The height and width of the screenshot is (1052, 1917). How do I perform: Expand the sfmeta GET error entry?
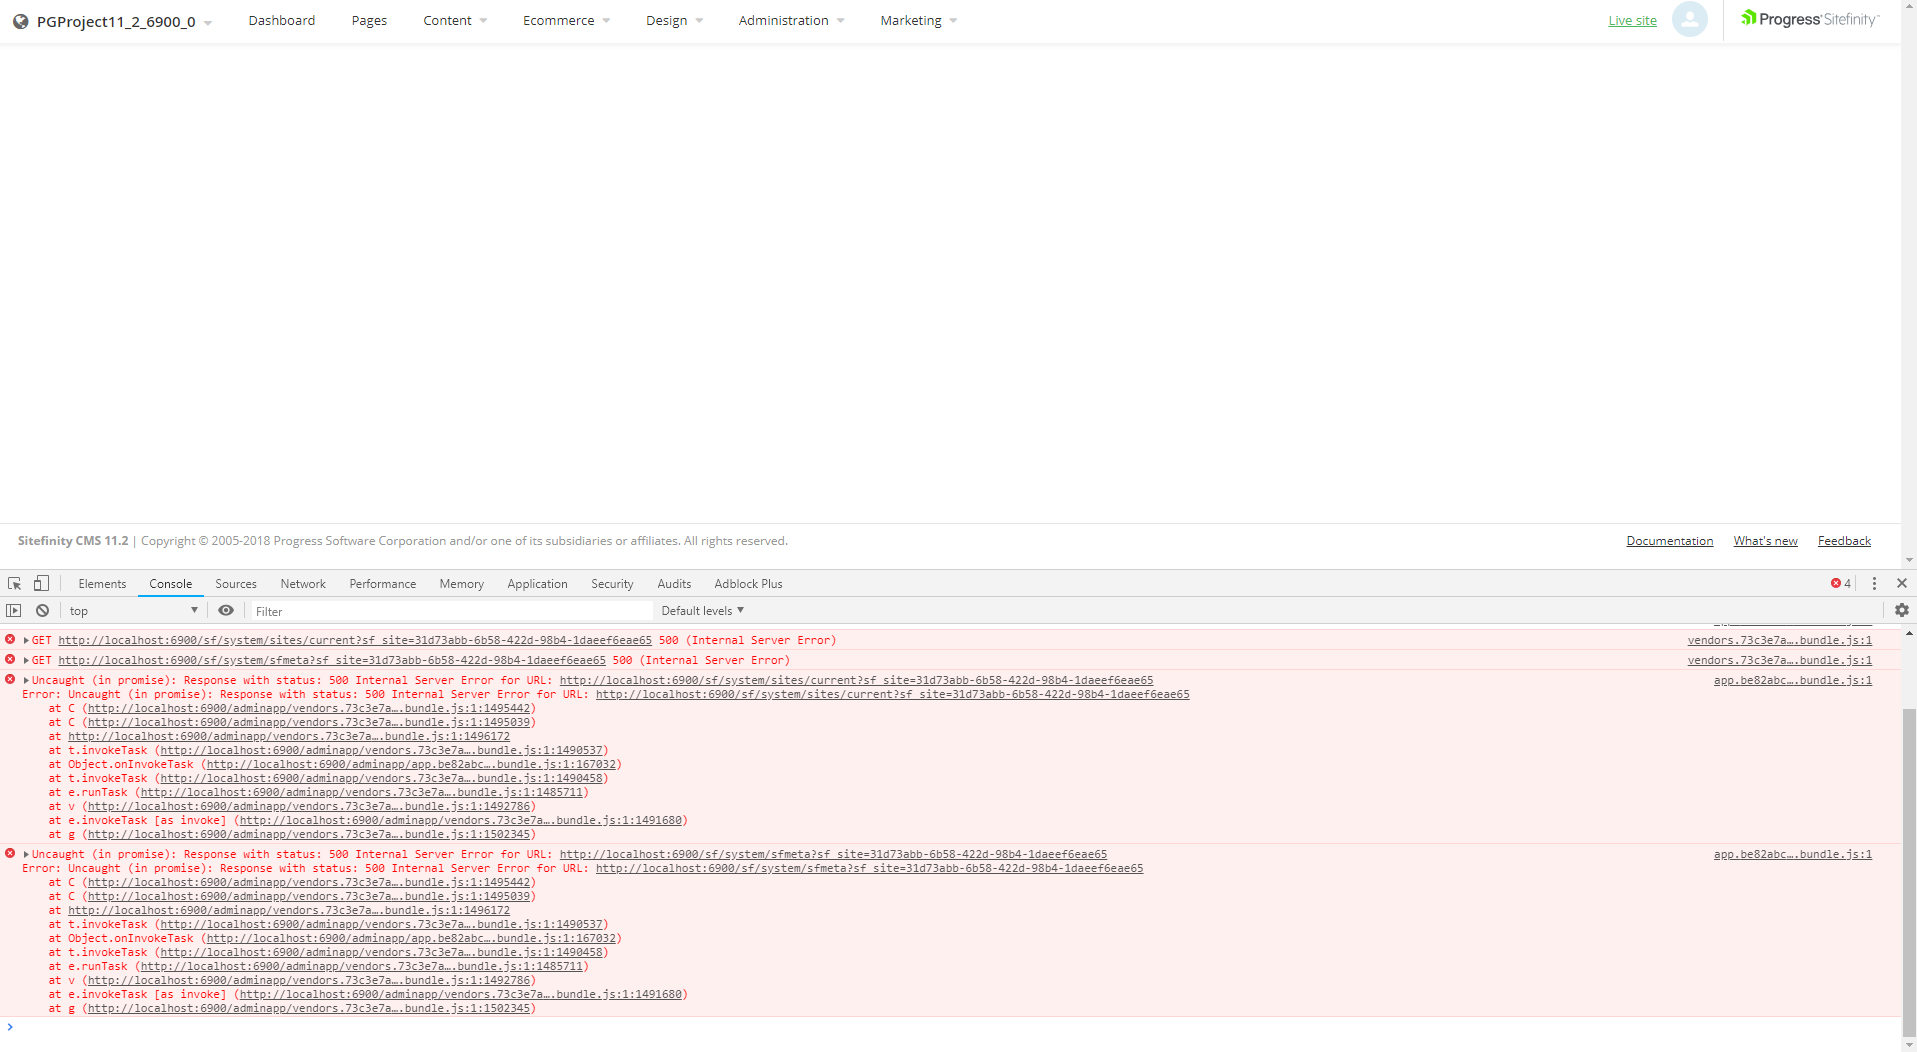click(26, 660)
